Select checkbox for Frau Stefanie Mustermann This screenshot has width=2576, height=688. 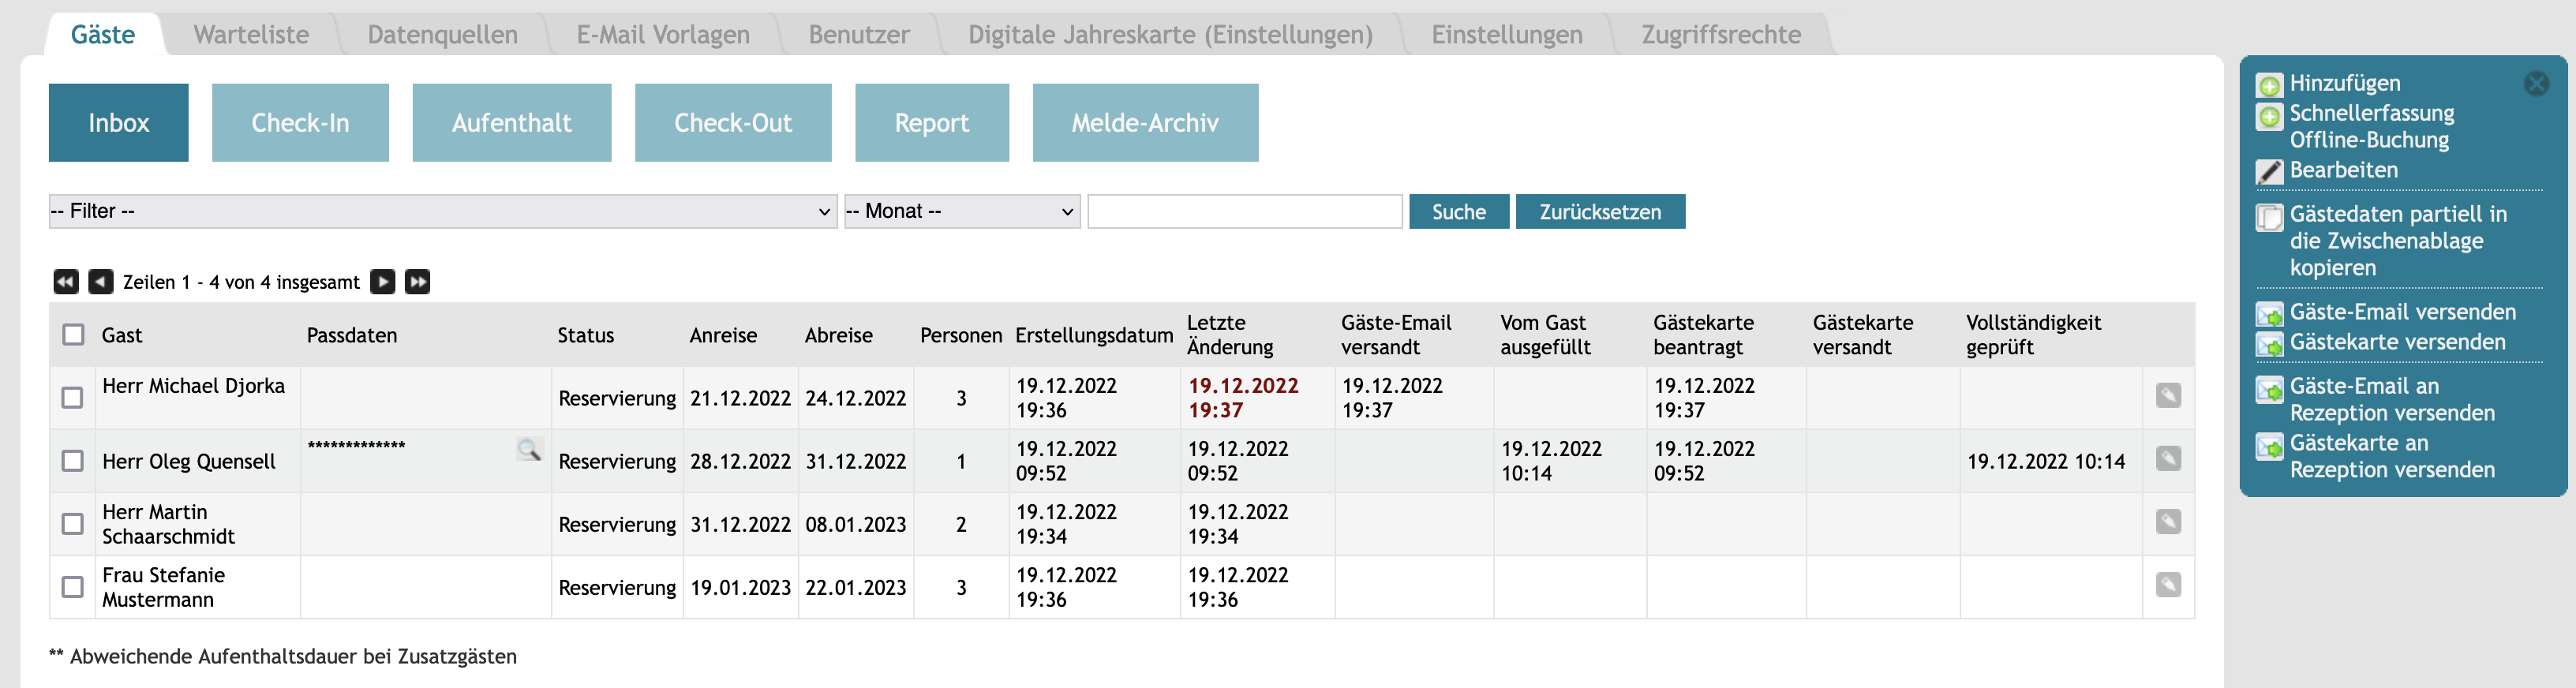click(x=73, y=587)
